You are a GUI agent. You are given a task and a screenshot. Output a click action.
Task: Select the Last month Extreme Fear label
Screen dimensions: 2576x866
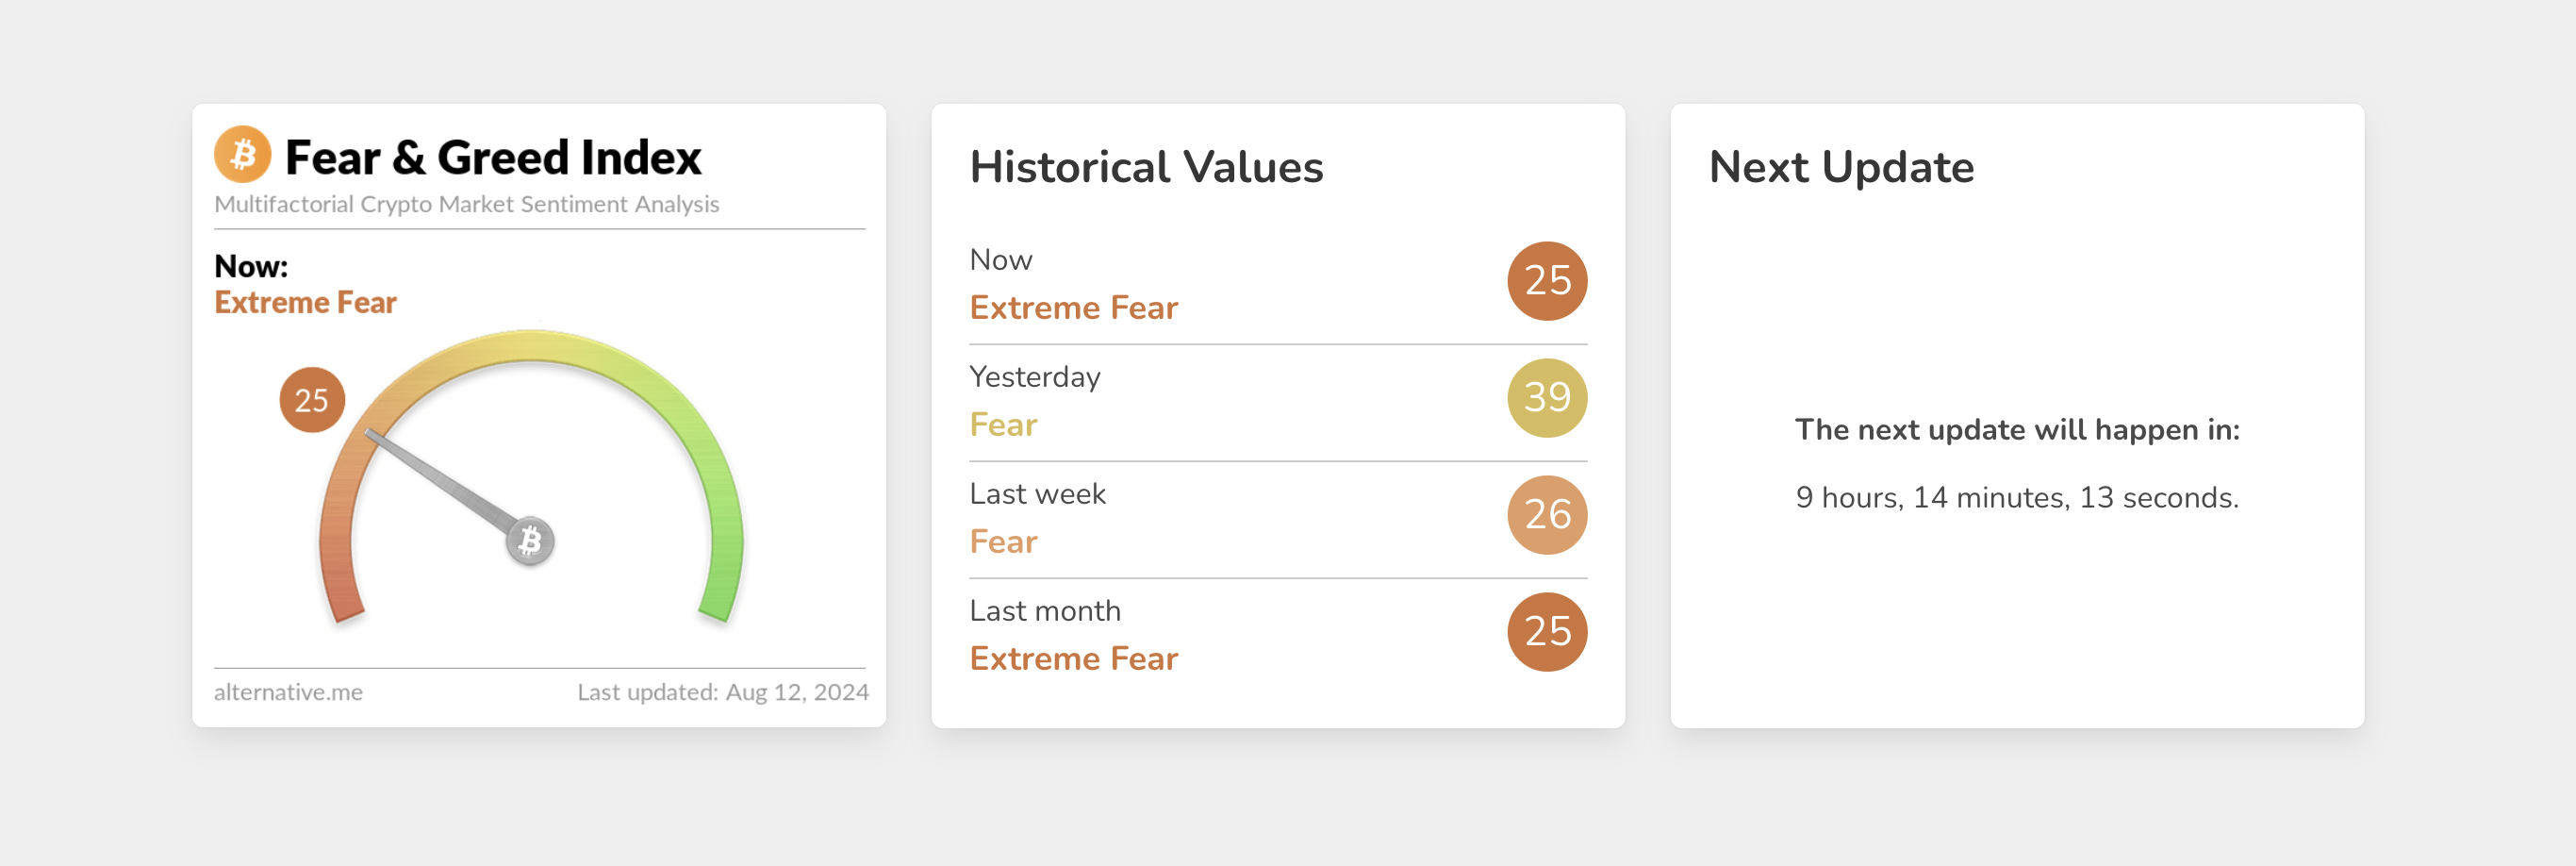pos(1074,659)
